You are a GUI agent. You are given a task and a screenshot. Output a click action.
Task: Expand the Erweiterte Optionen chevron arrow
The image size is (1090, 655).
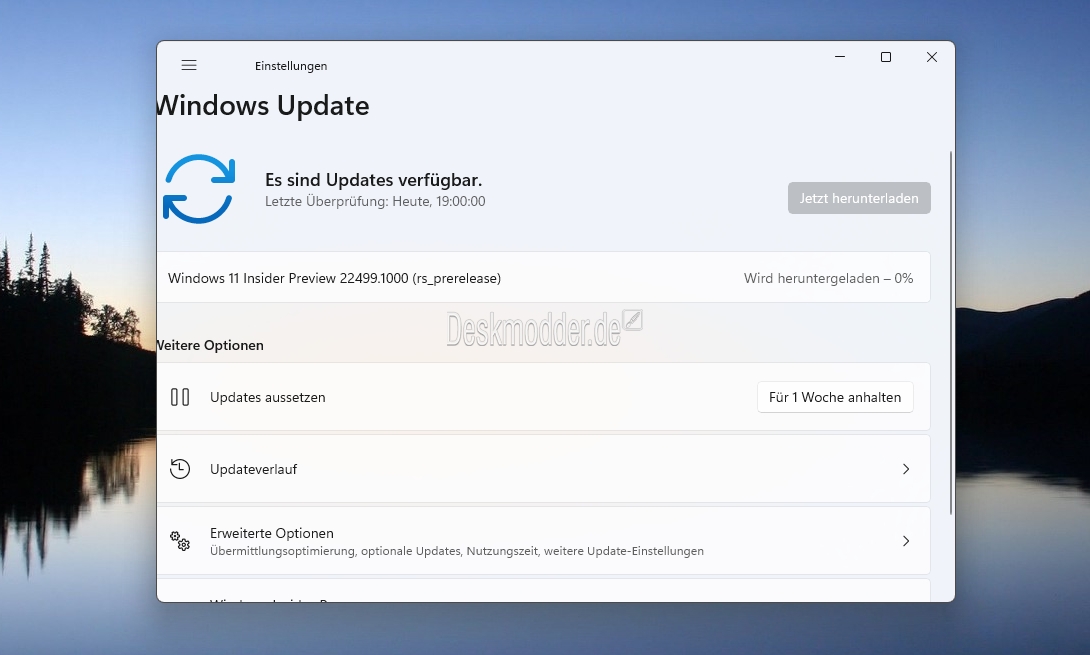(x=906, y=541)
